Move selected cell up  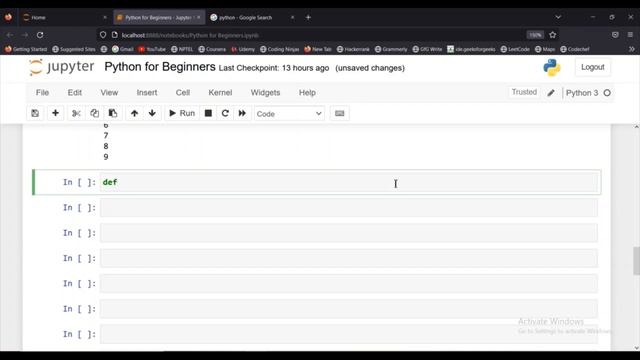pyautogui.click(x=134, y=113)
